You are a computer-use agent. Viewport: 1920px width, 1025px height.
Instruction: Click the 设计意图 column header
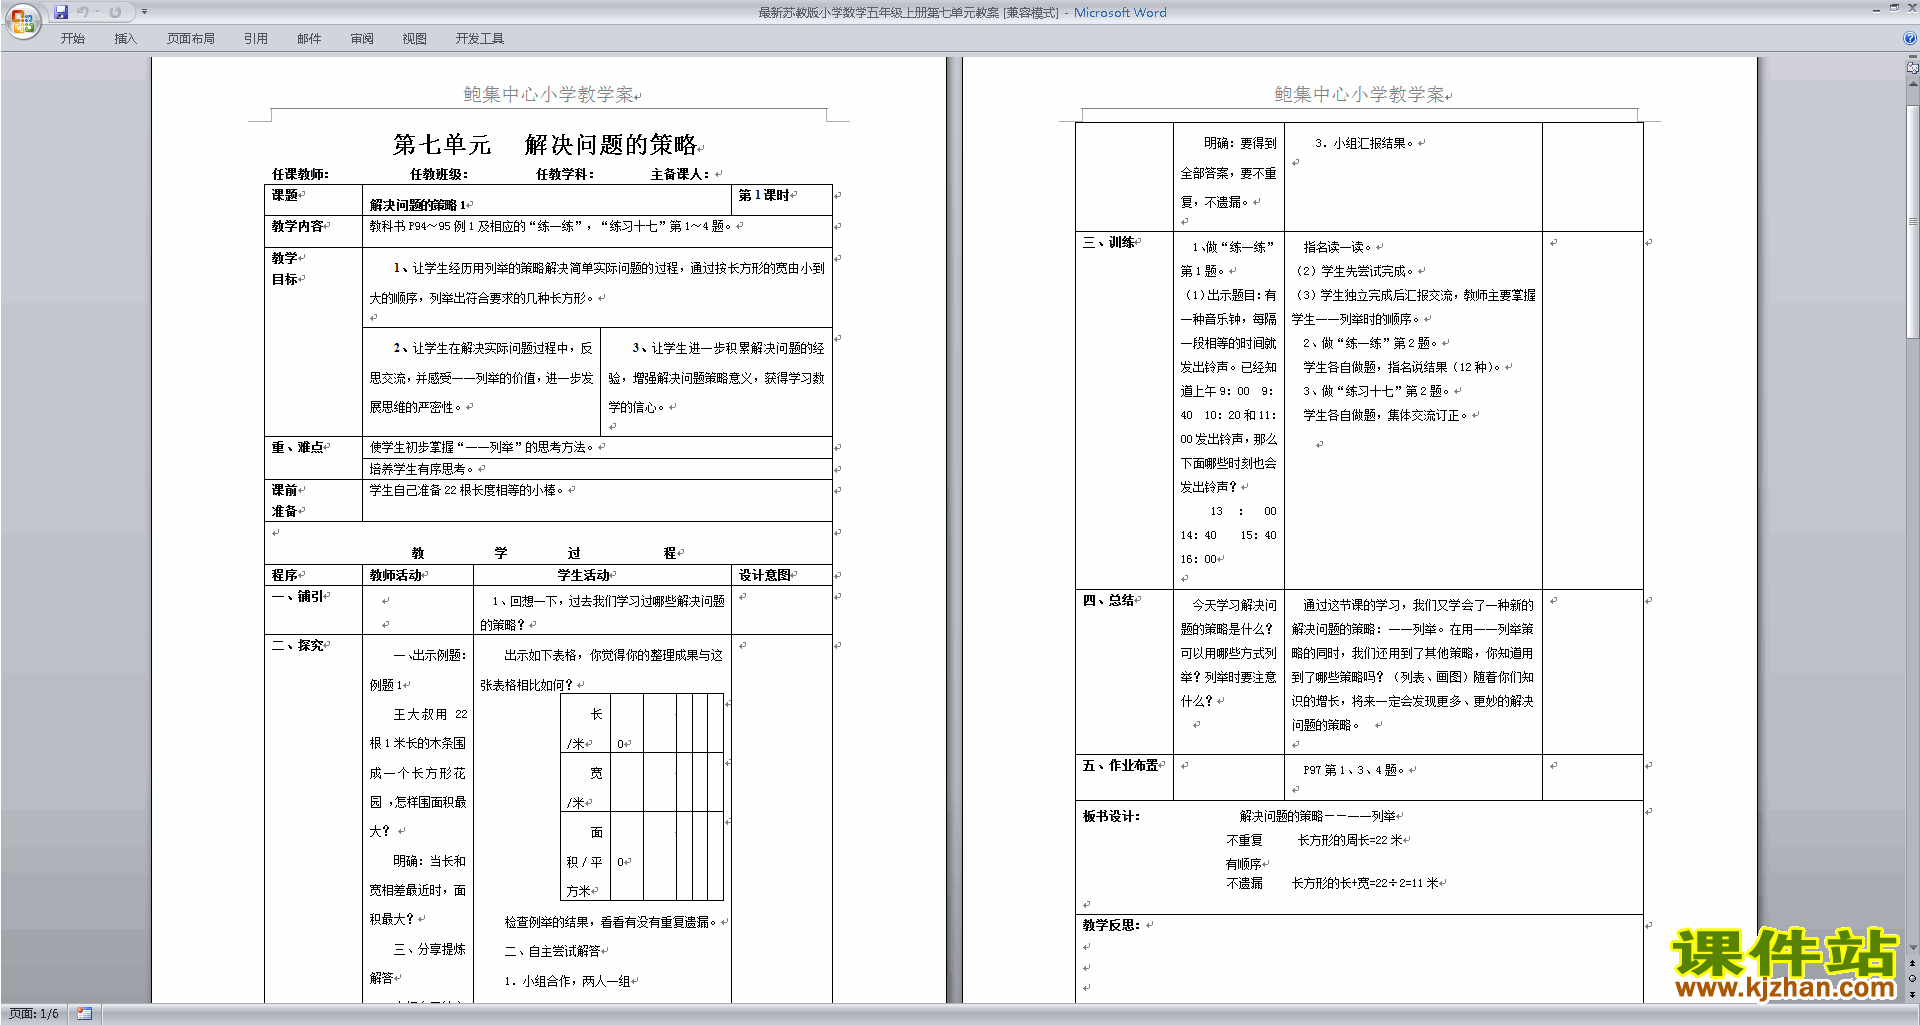[765, 576]
